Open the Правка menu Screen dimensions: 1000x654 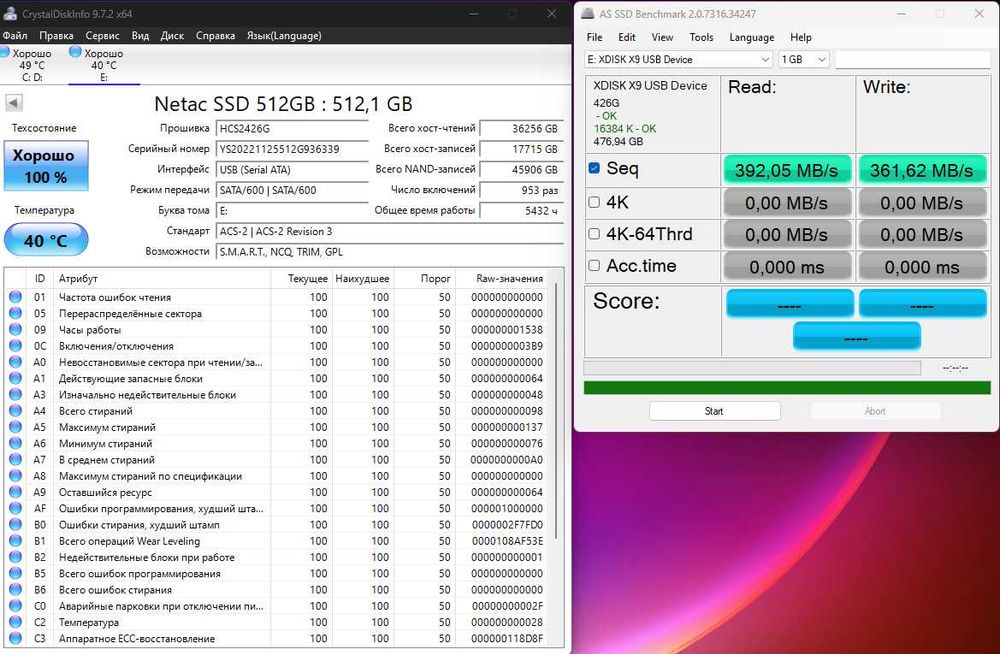click(56, 36)
